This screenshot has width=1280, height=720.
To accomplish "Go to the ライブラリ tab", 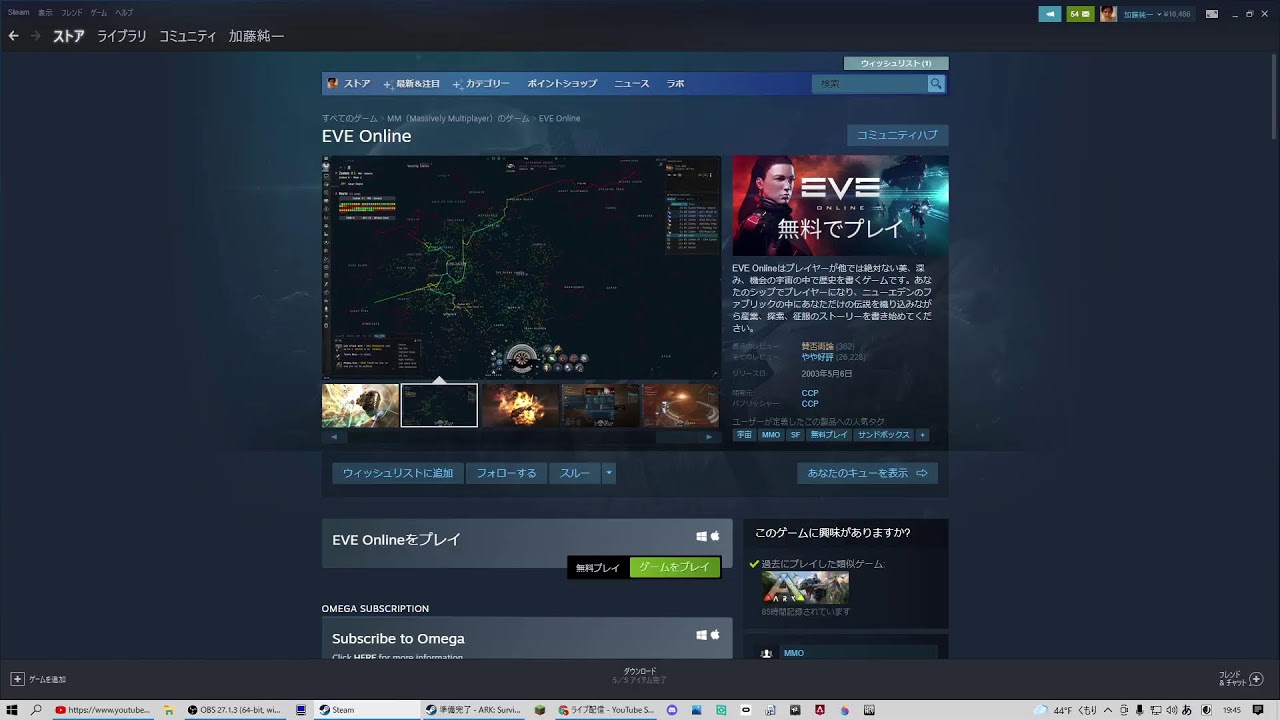I will point(122,36).
